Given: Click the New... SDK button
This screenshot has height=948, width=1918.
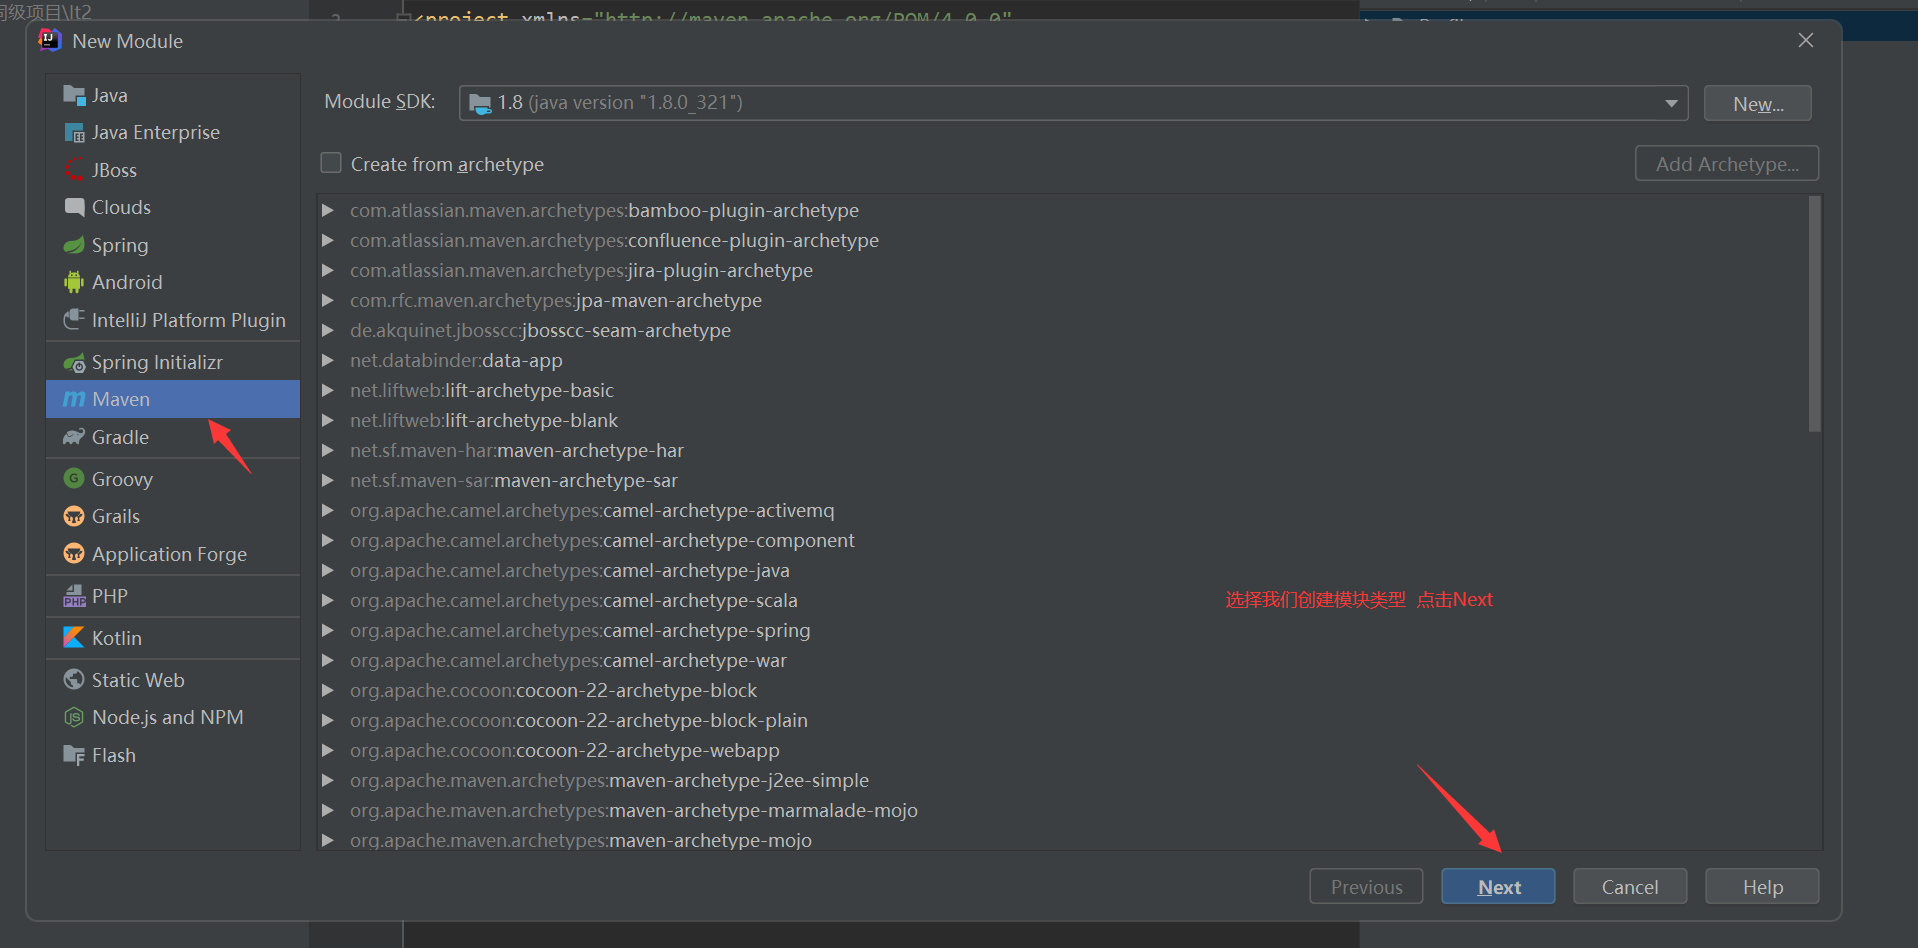Looking at the screenshot, I should coord(1758,104).
